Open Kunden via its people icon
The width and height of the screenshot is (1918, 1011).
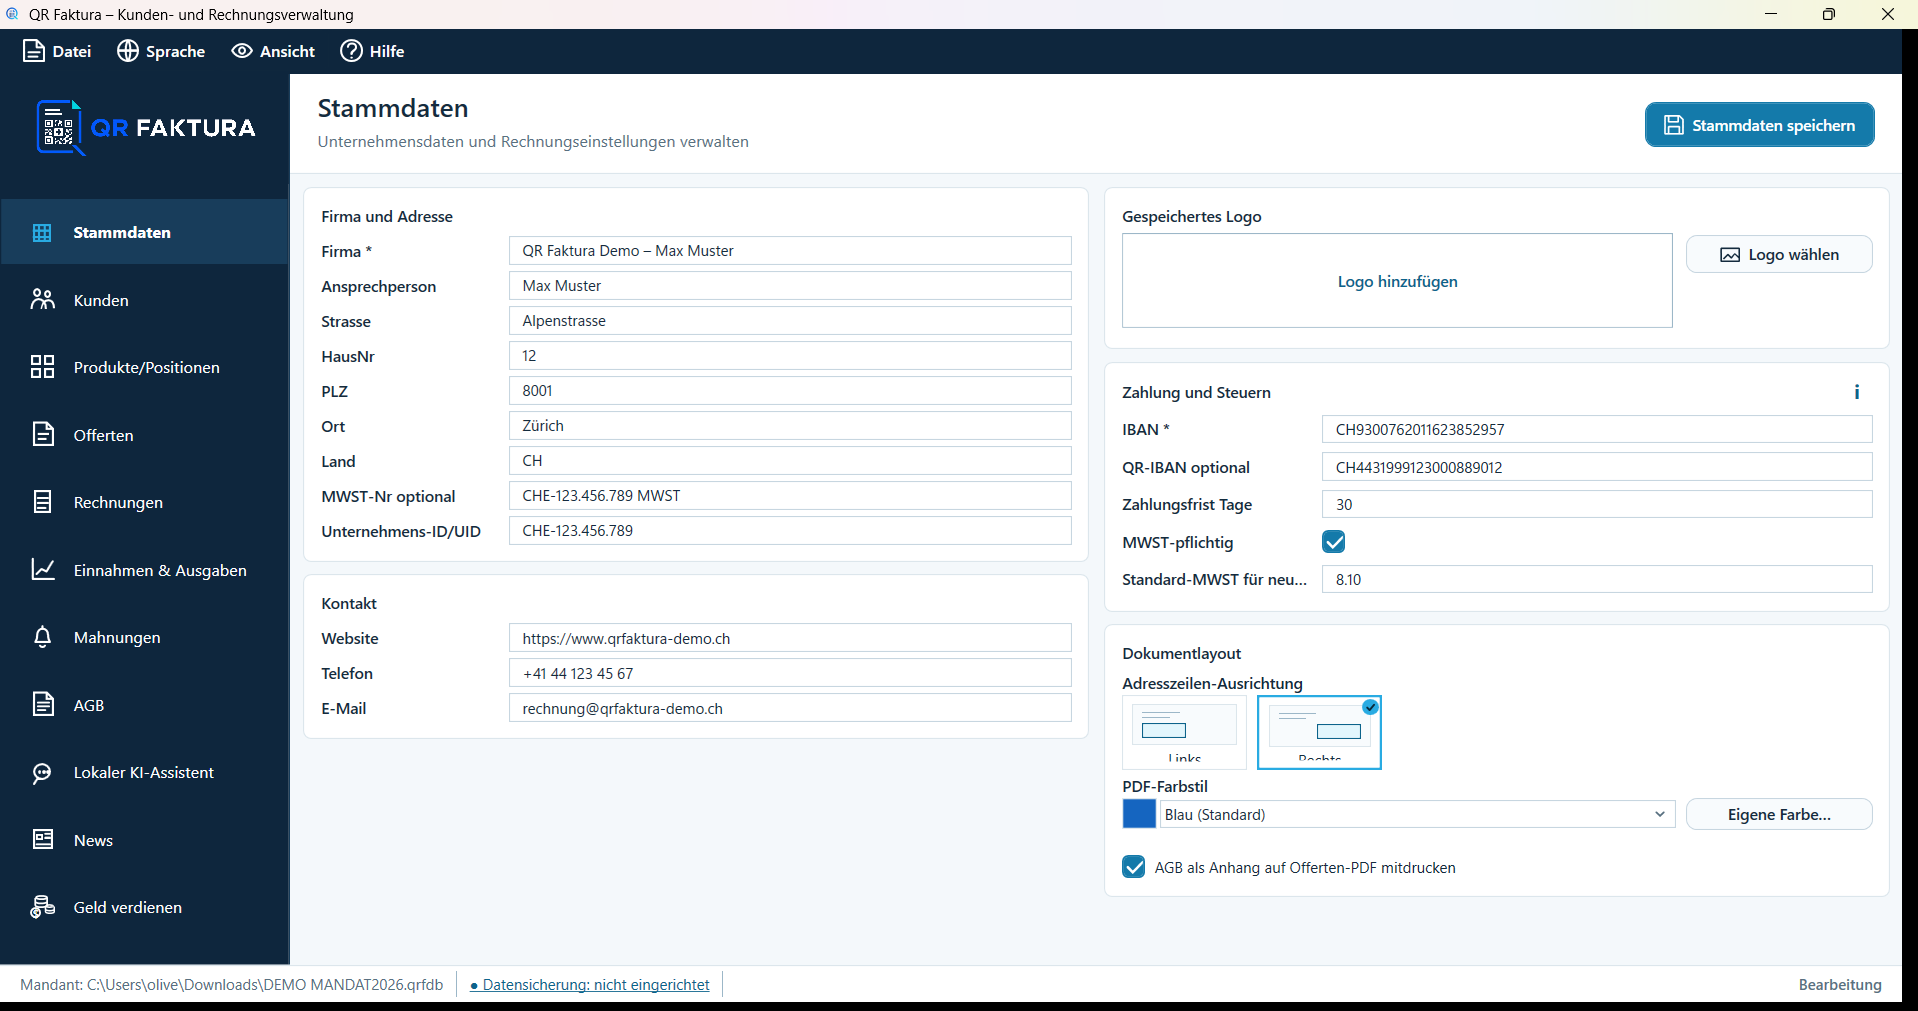(42, 299)
